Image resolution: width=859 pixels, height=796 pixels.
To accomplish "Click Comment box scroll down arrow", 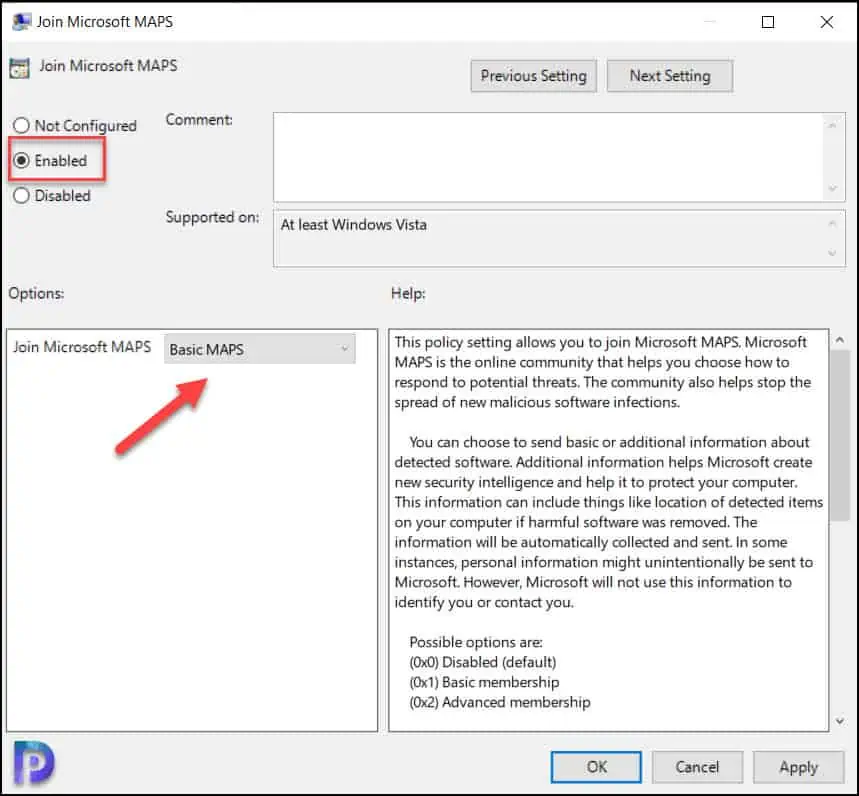I will pos(833,188).
